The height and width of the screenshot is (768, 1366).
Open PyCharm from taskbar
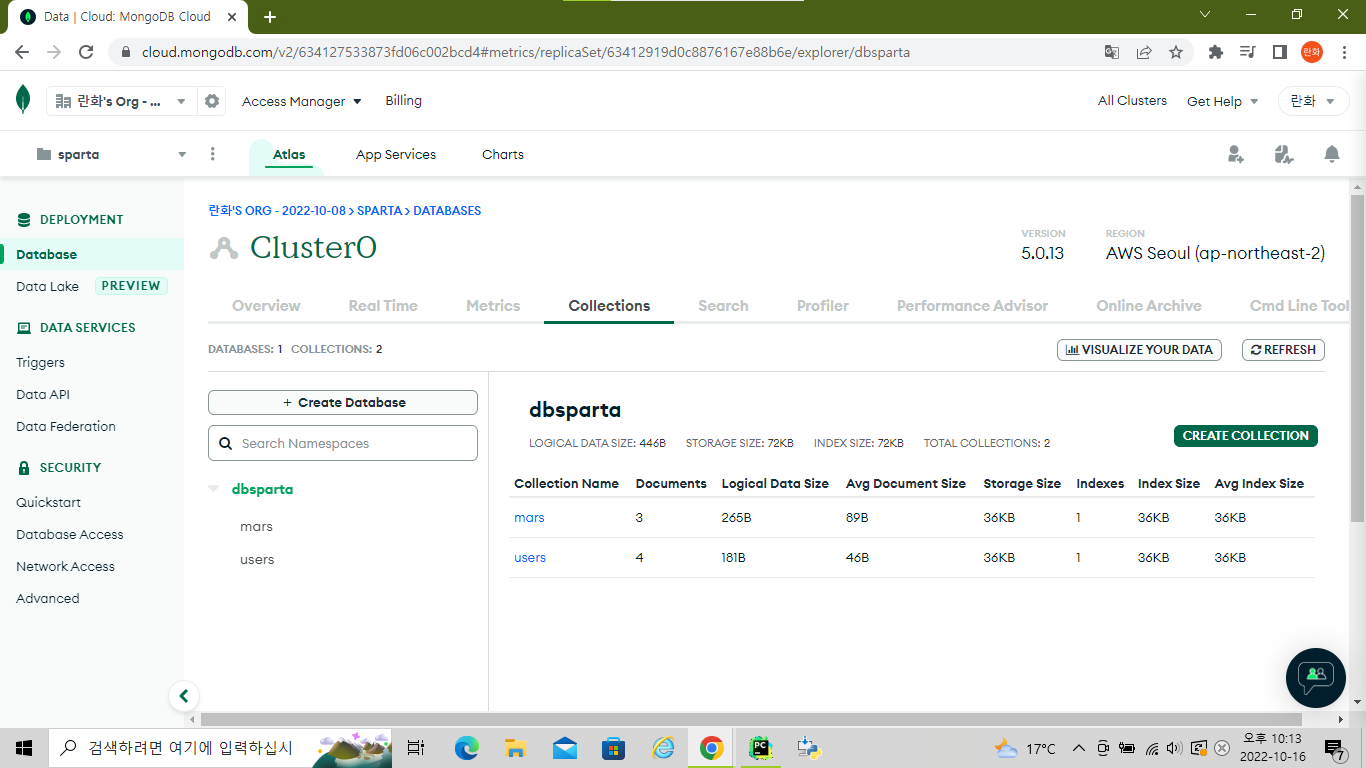[761, 748]
